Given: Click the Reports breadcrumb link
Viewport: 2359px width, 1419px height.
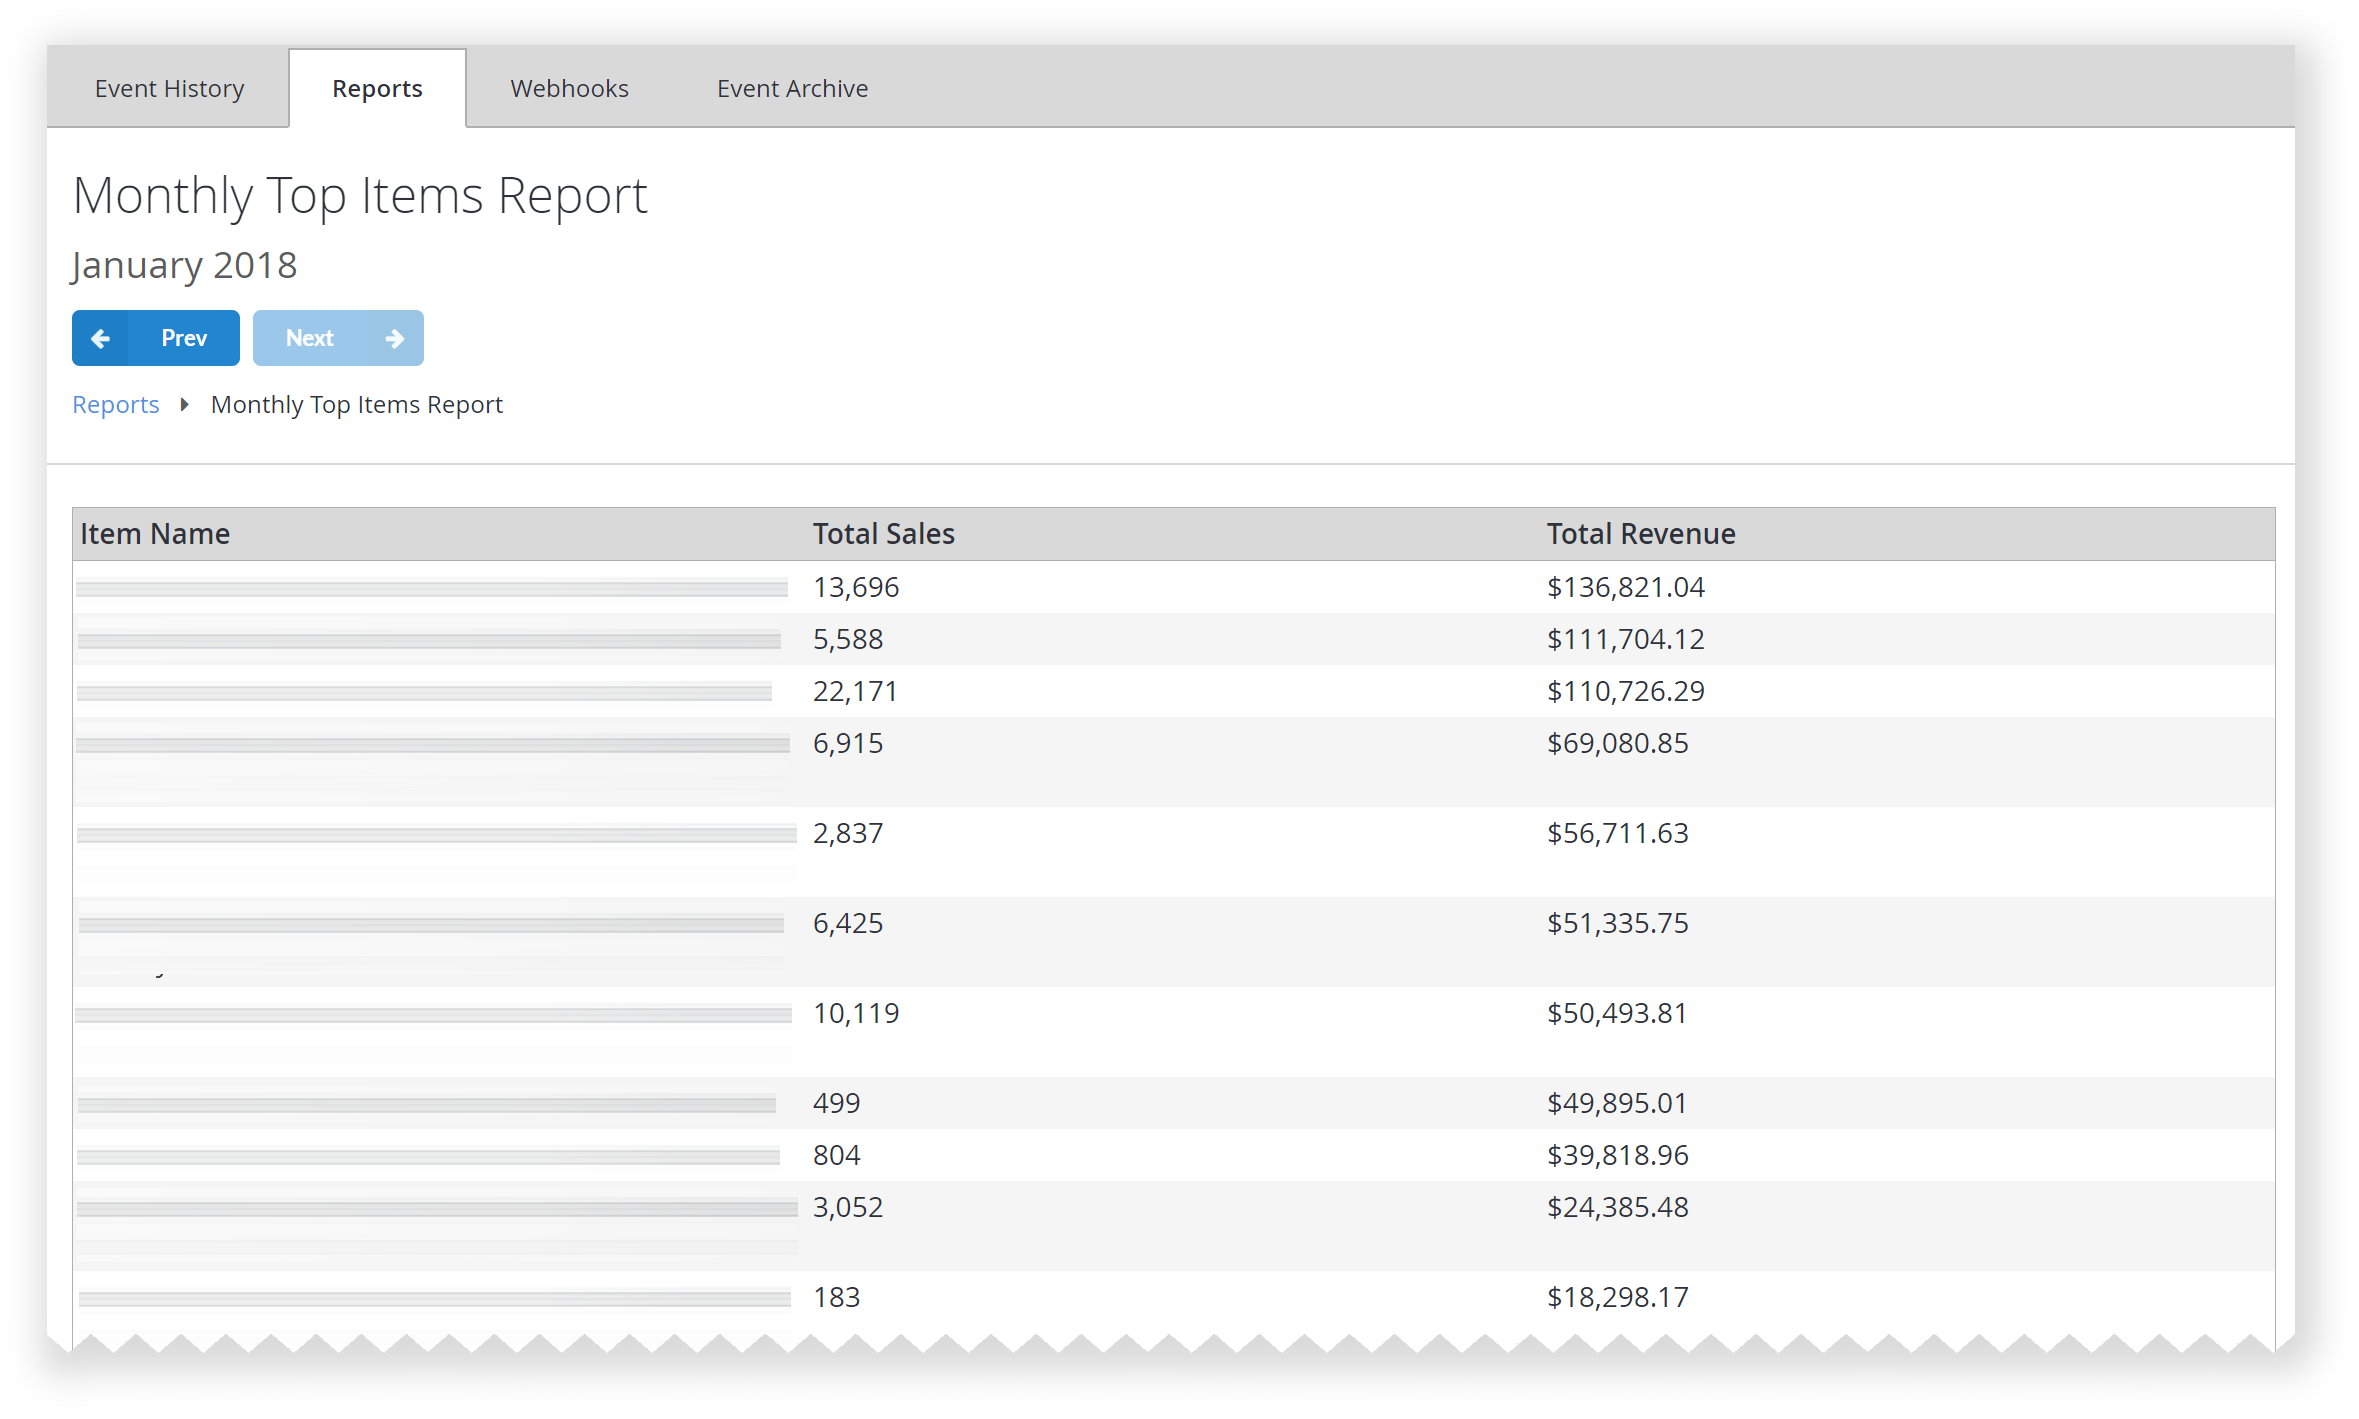Looking at the screenshot, I should pyautogui.click(x=115, y=403).
